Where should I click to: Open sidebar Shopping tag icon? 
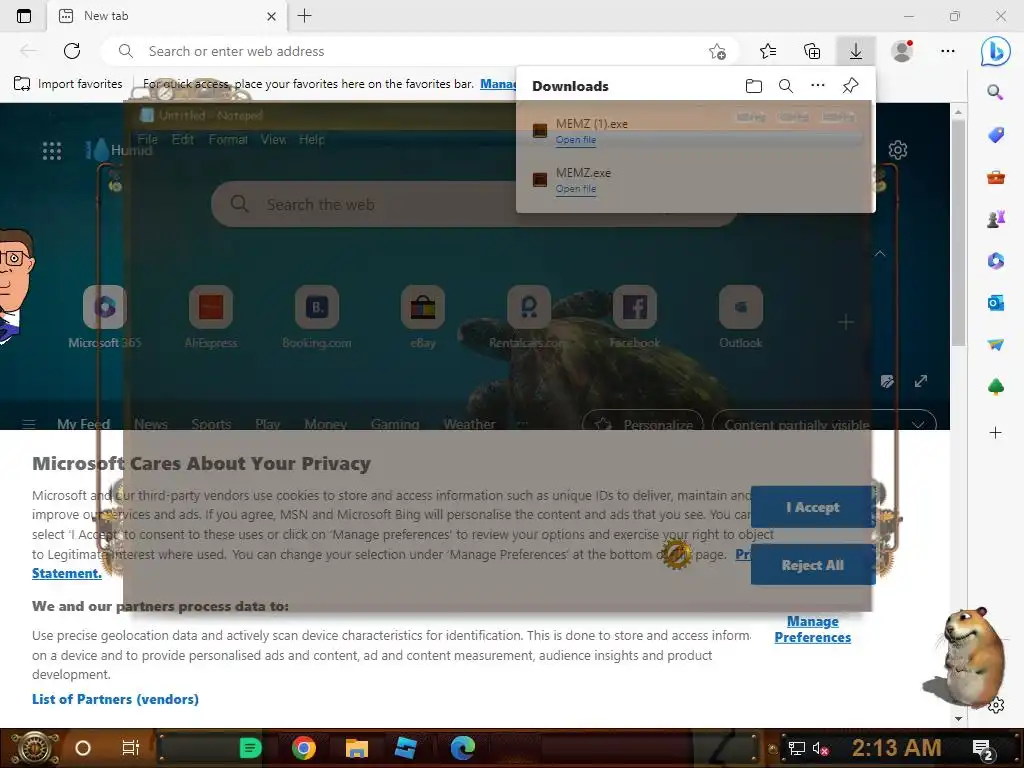995,135
